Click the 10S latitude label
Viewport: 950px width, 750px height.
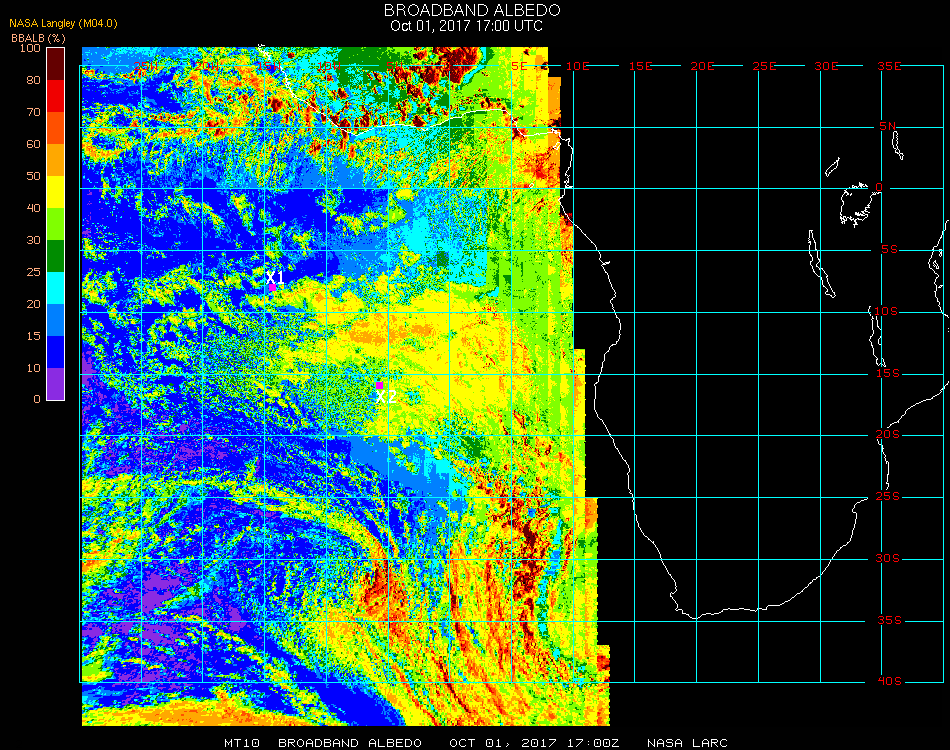(886, 311)
